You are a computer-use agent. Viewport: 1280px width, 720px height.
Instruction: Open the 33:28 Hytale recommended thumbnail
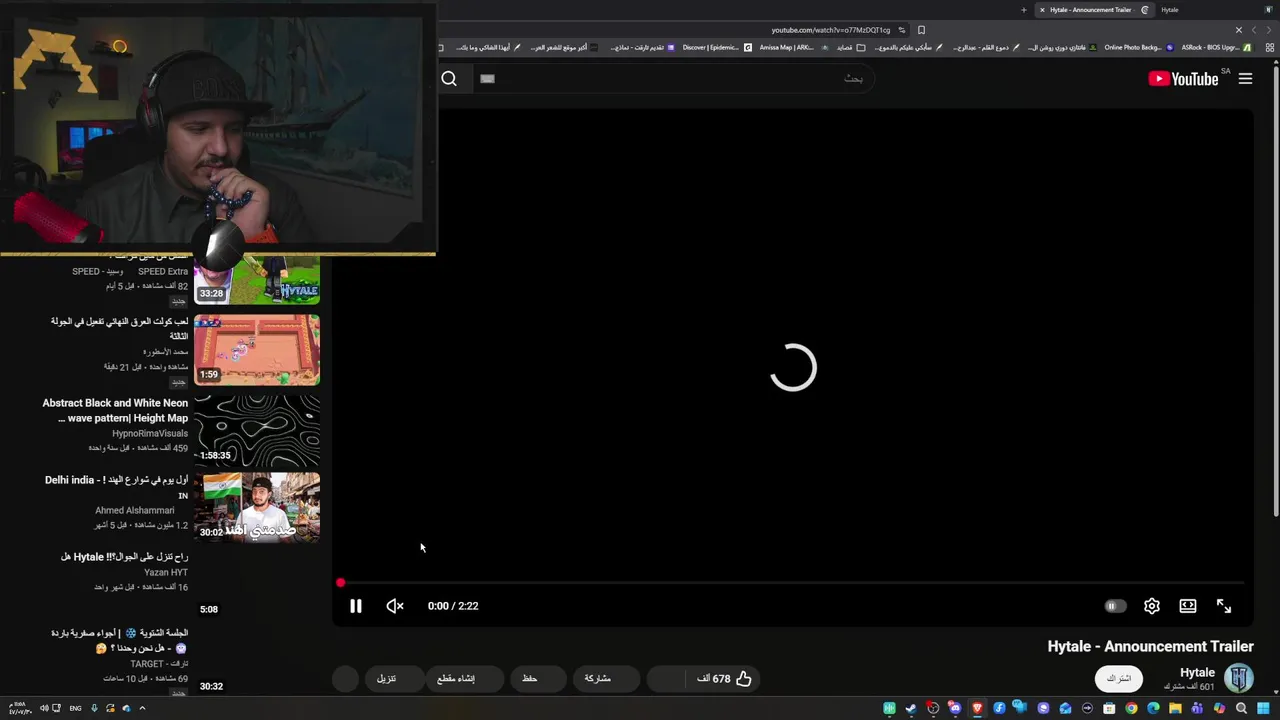tap(257, 279)
